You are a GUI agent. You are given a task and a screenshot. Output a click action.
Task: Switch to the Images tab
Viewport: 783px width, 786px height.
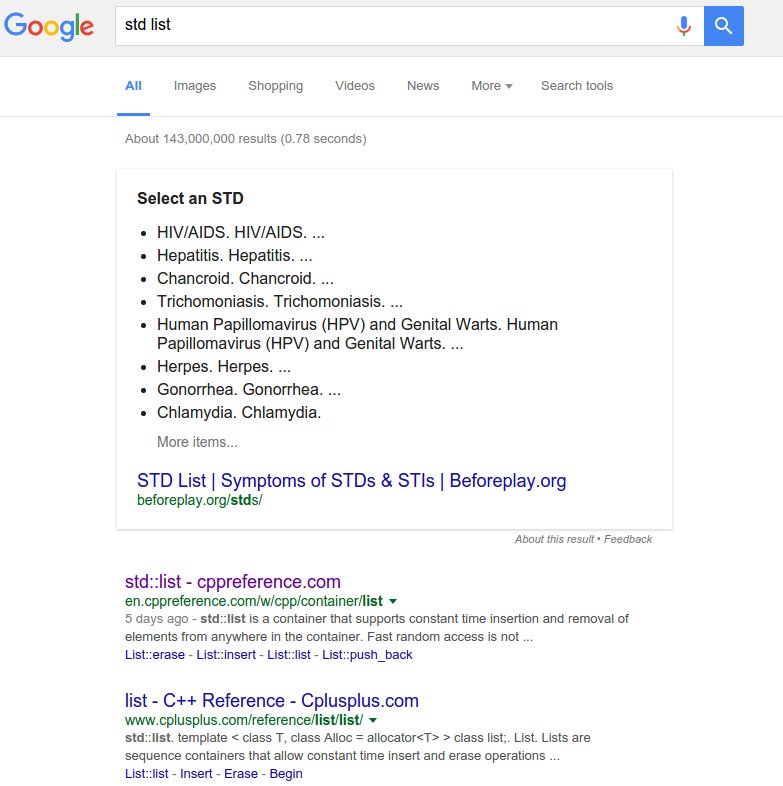[x=195, y=86]
